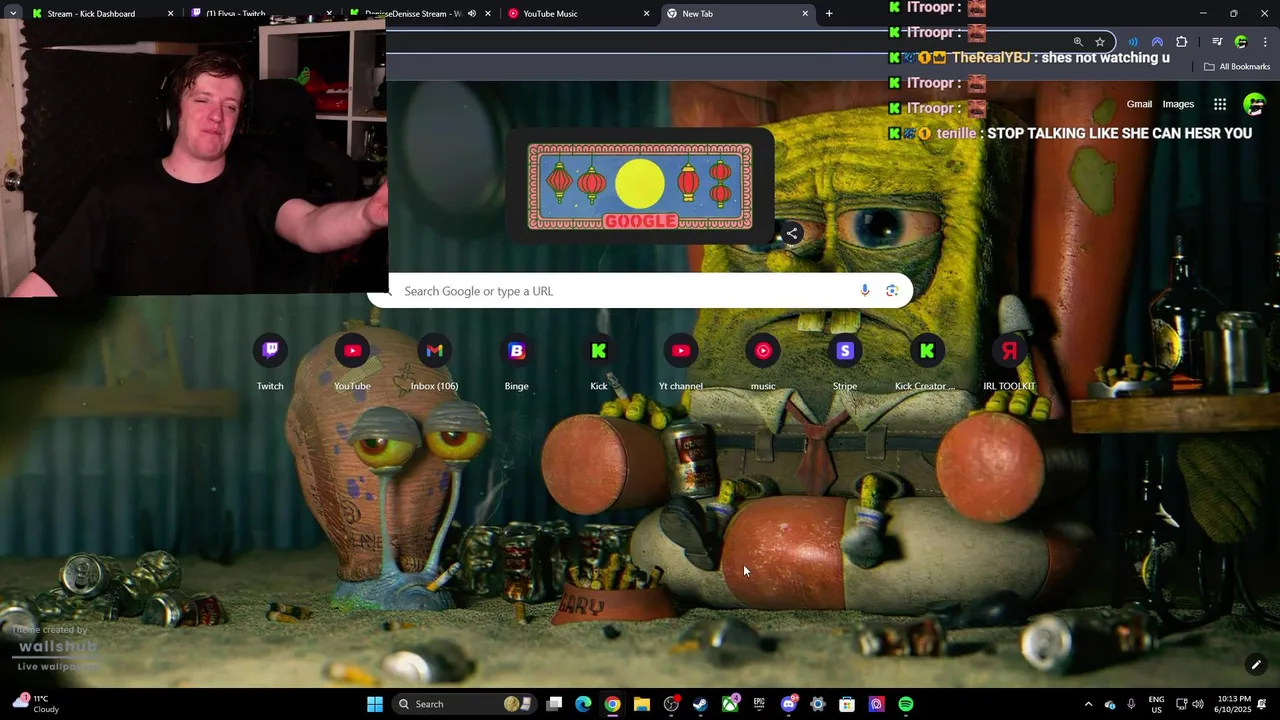Open the Google apps grid

1220,104
